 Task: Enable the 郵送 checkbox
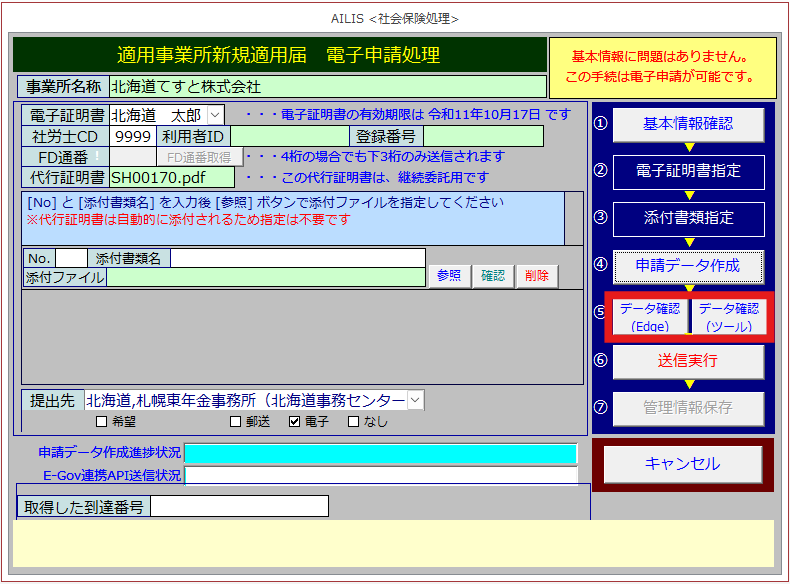pos(236,421)
